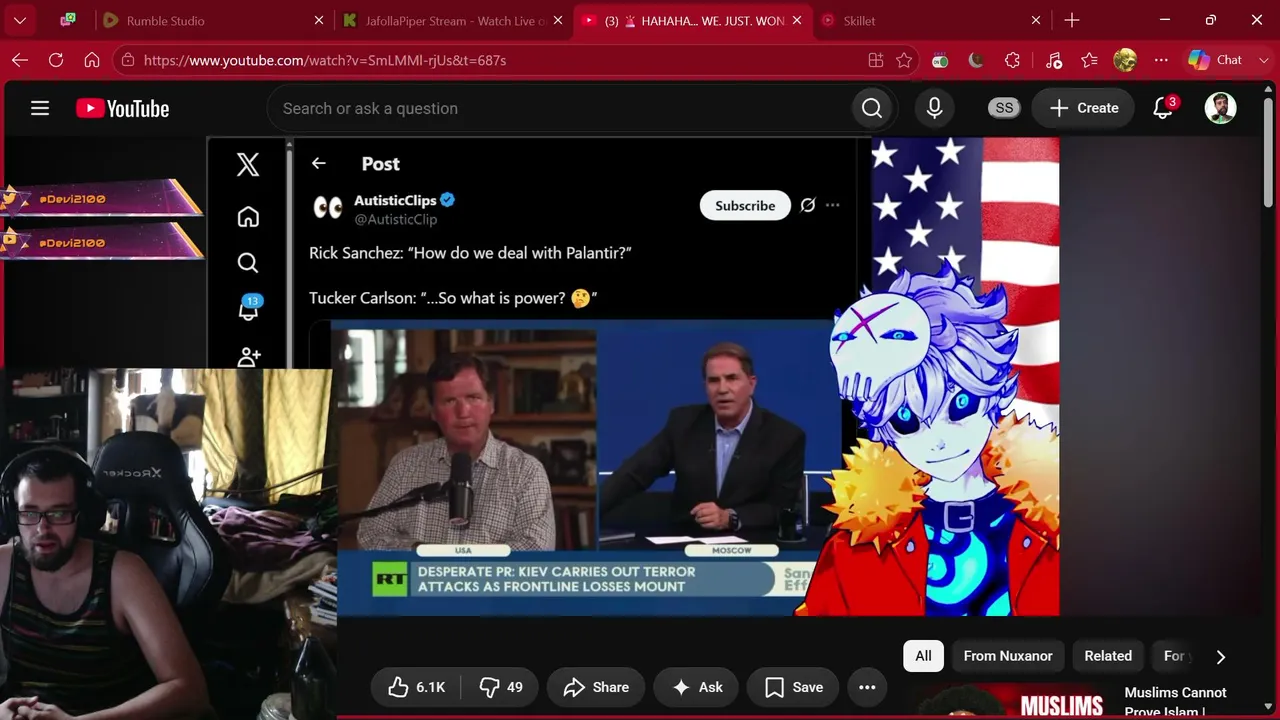Start voice search with the microphone
The height and width of the screenshot is (720, 1280).
click(x=935, y=108)
